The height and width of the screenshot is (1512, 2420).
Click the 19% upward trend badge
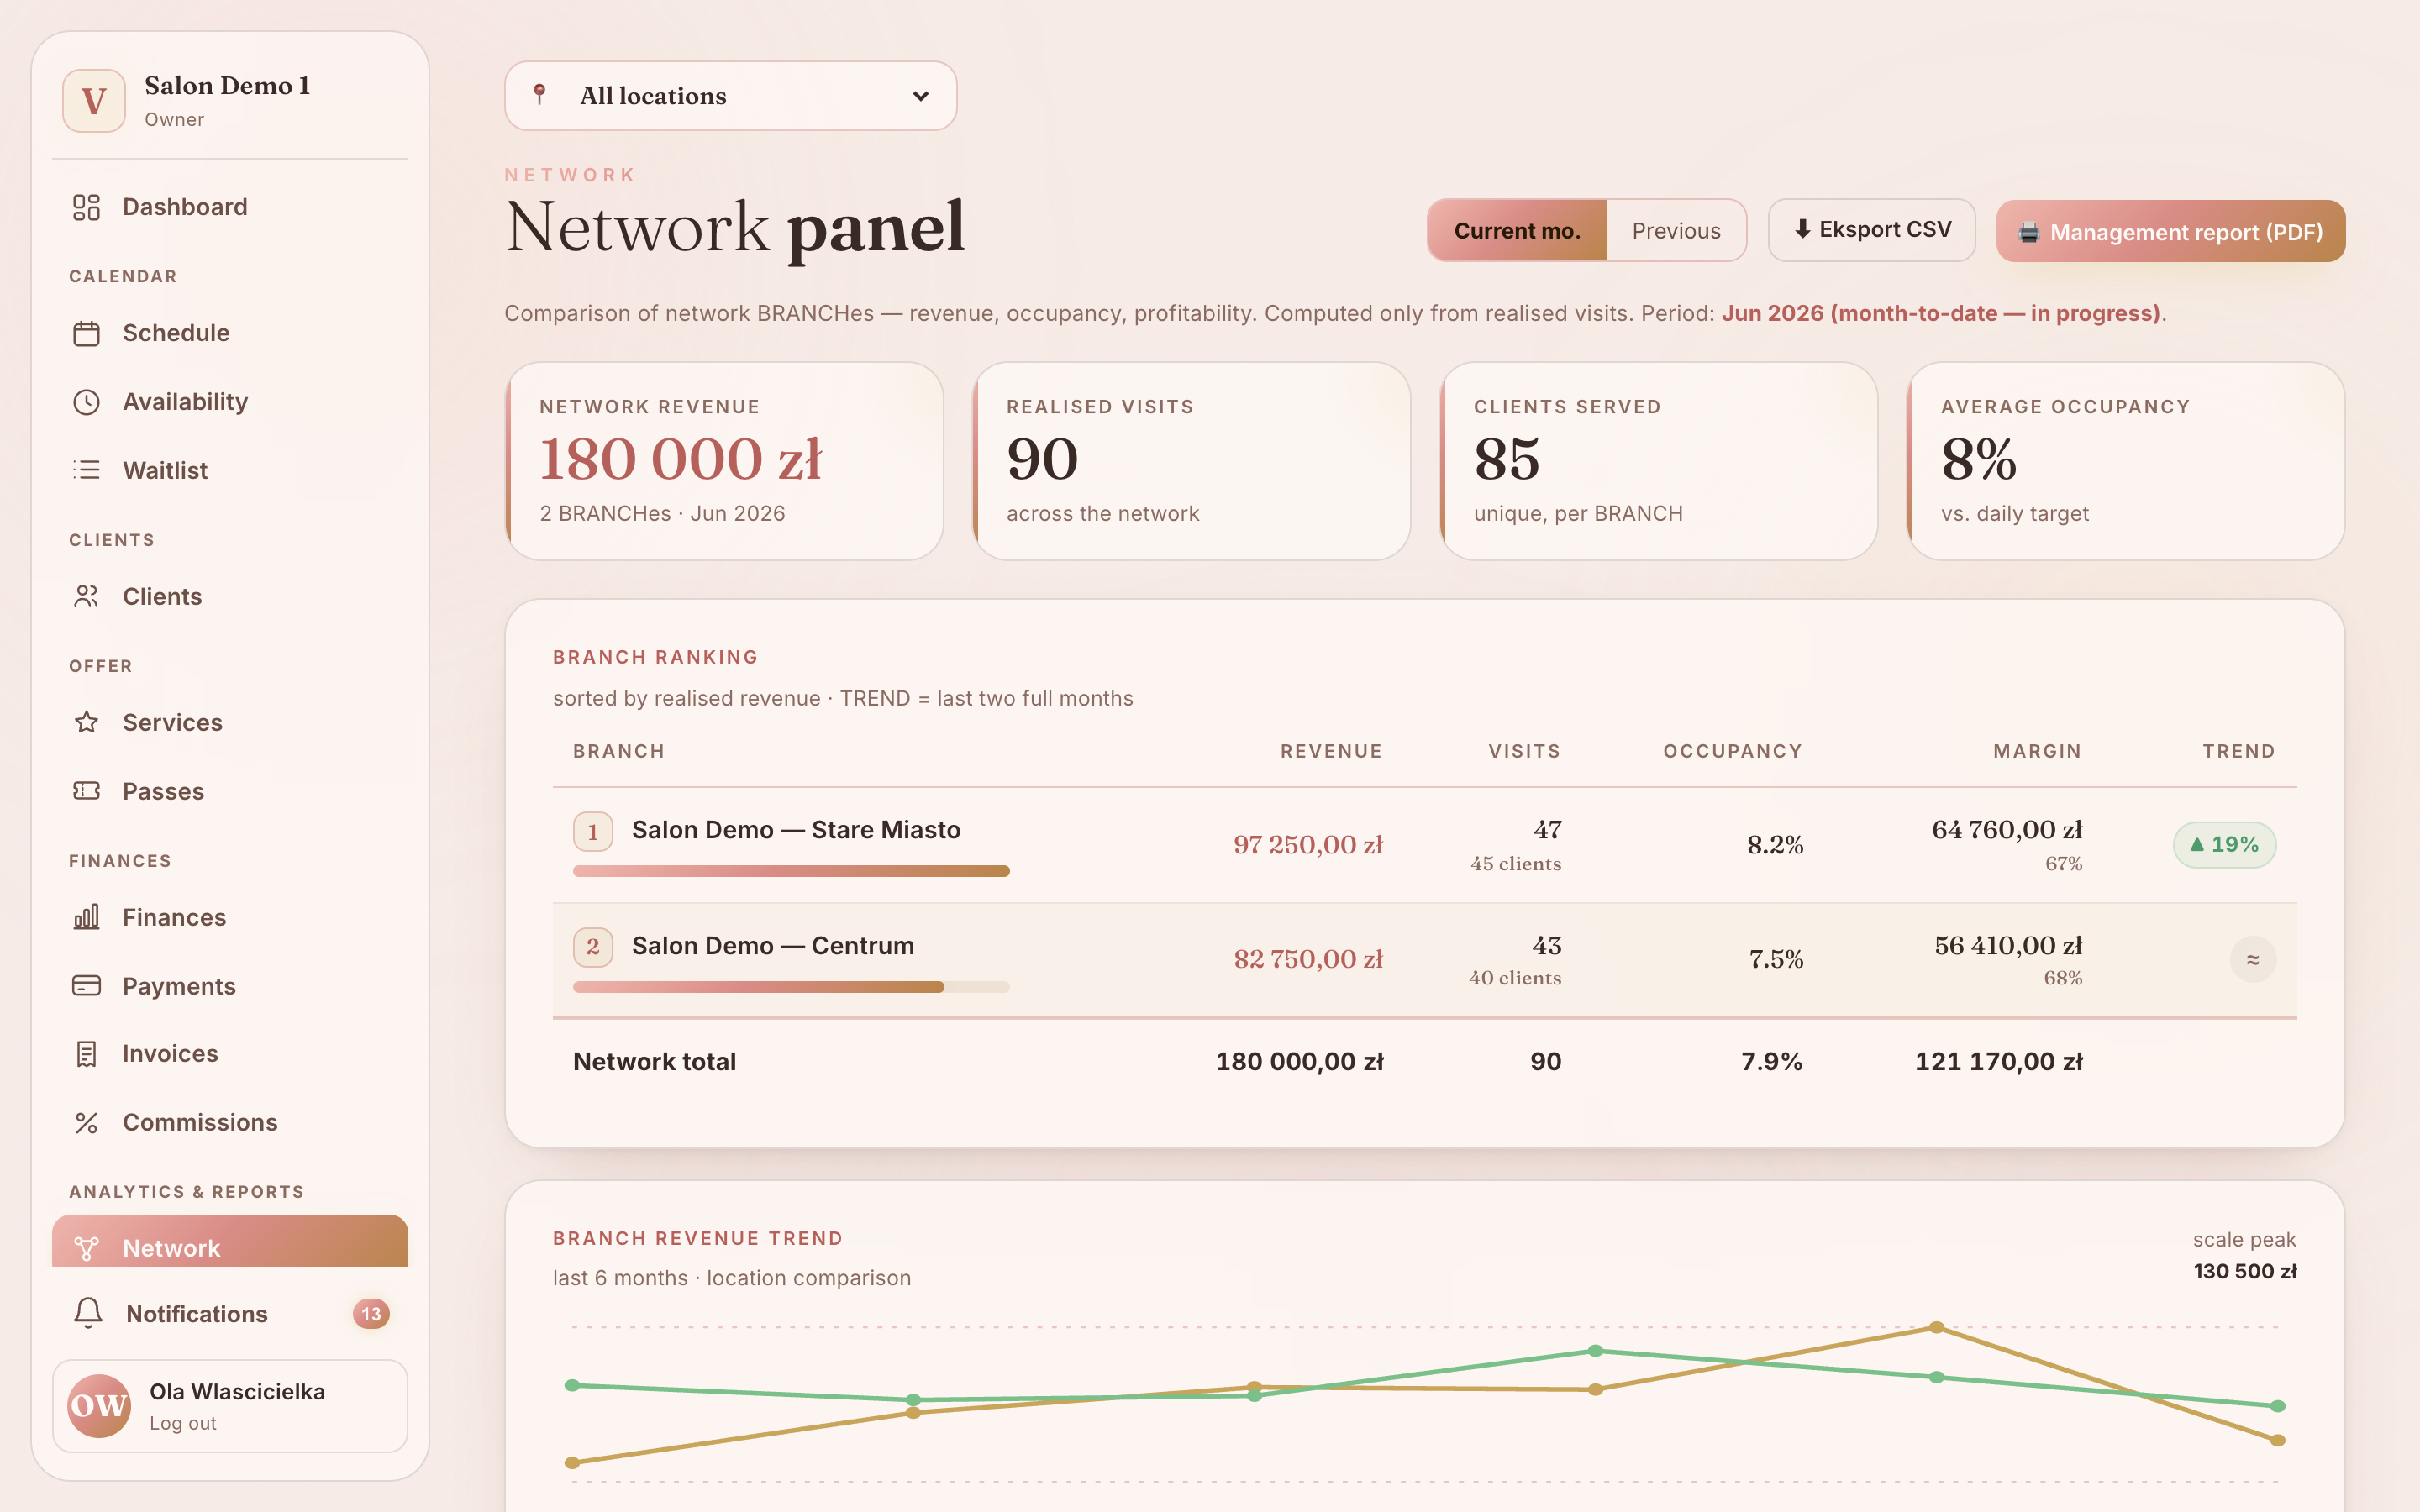2224,845
